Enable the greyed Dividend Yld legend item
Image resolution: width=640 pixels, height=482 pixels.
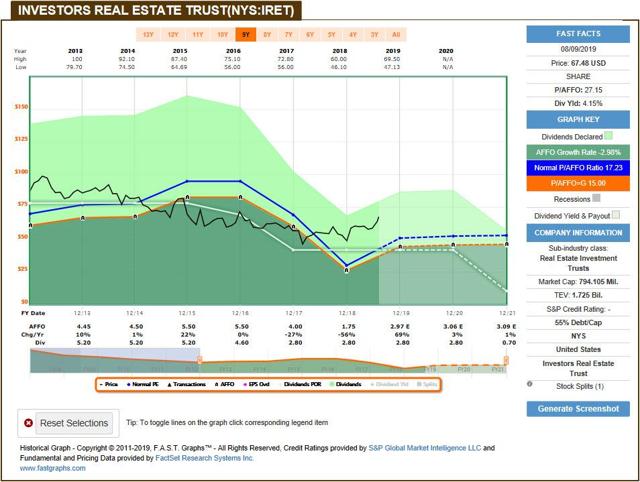tap(389, 384)
